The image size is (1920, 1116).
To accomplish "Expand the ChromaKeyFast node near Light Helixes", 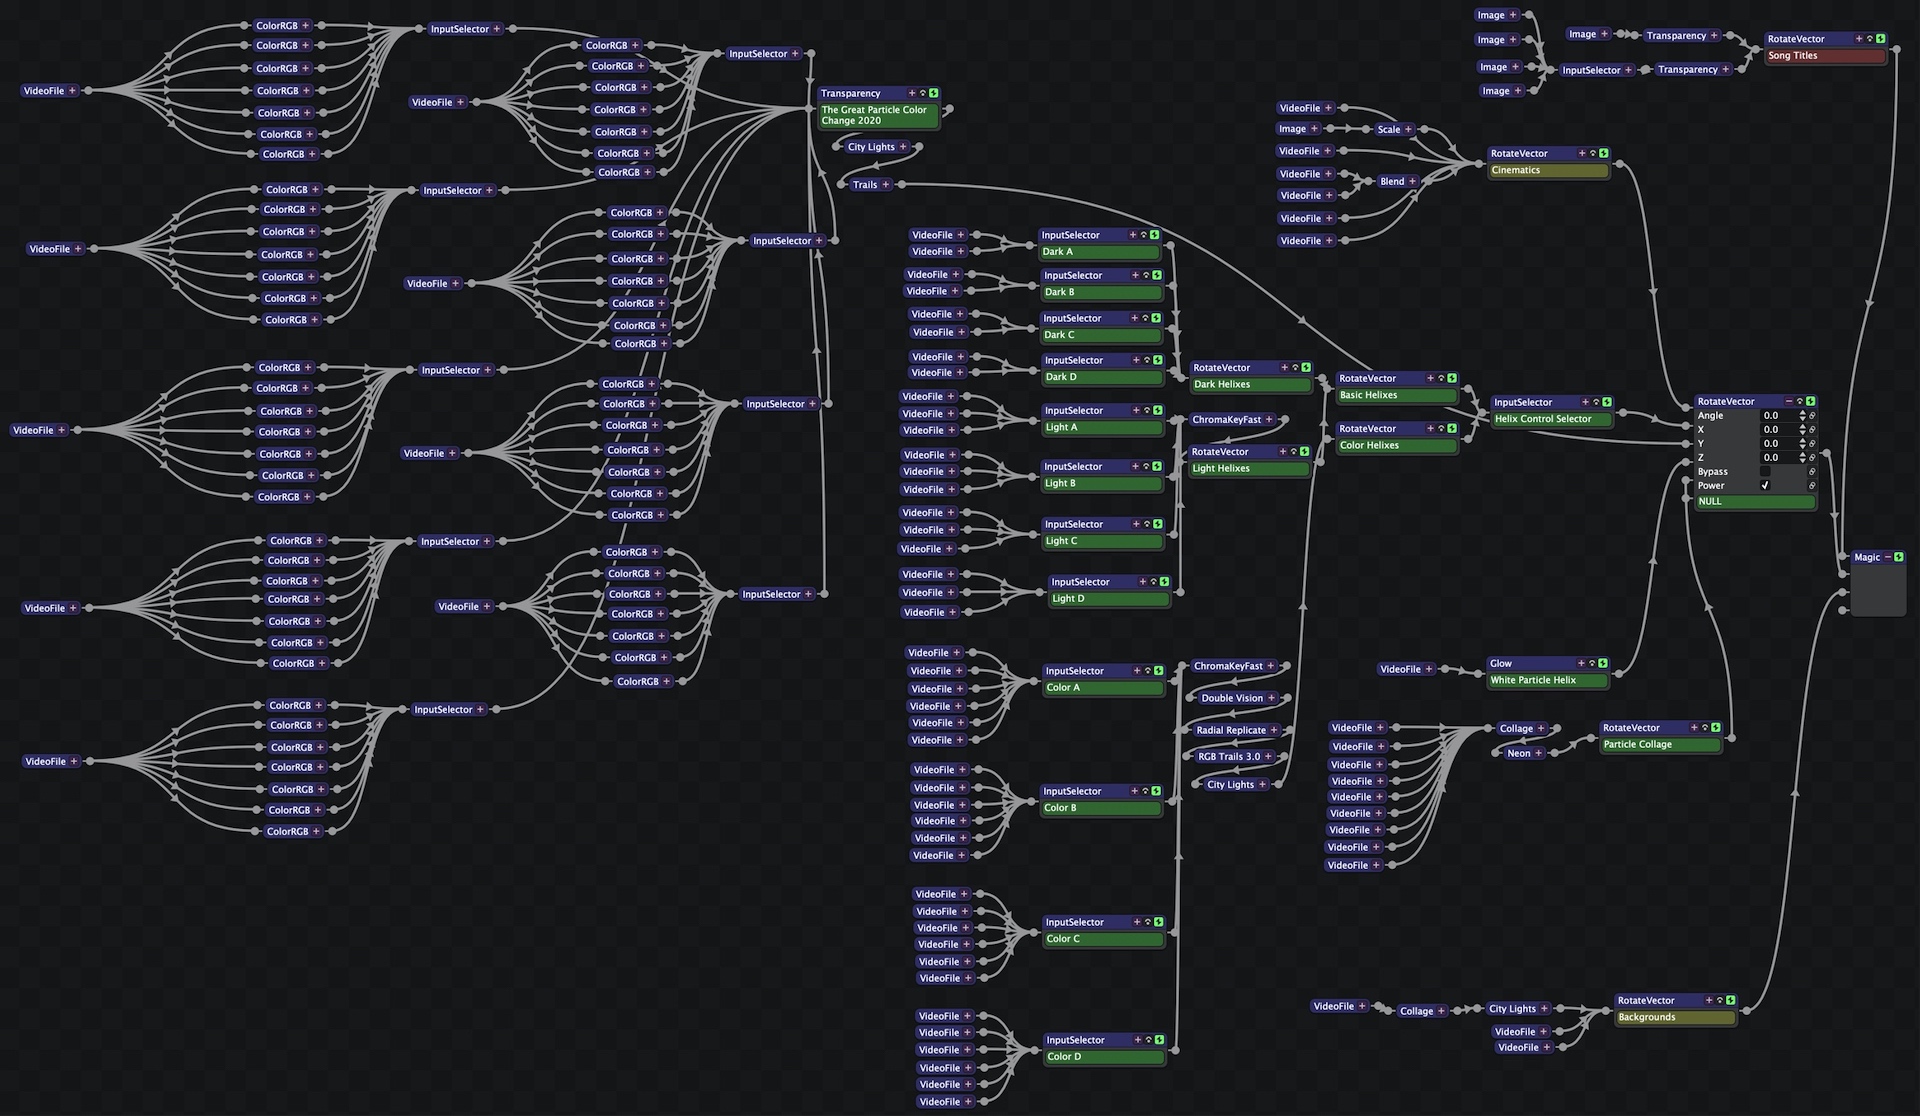I will point(1270,420).
